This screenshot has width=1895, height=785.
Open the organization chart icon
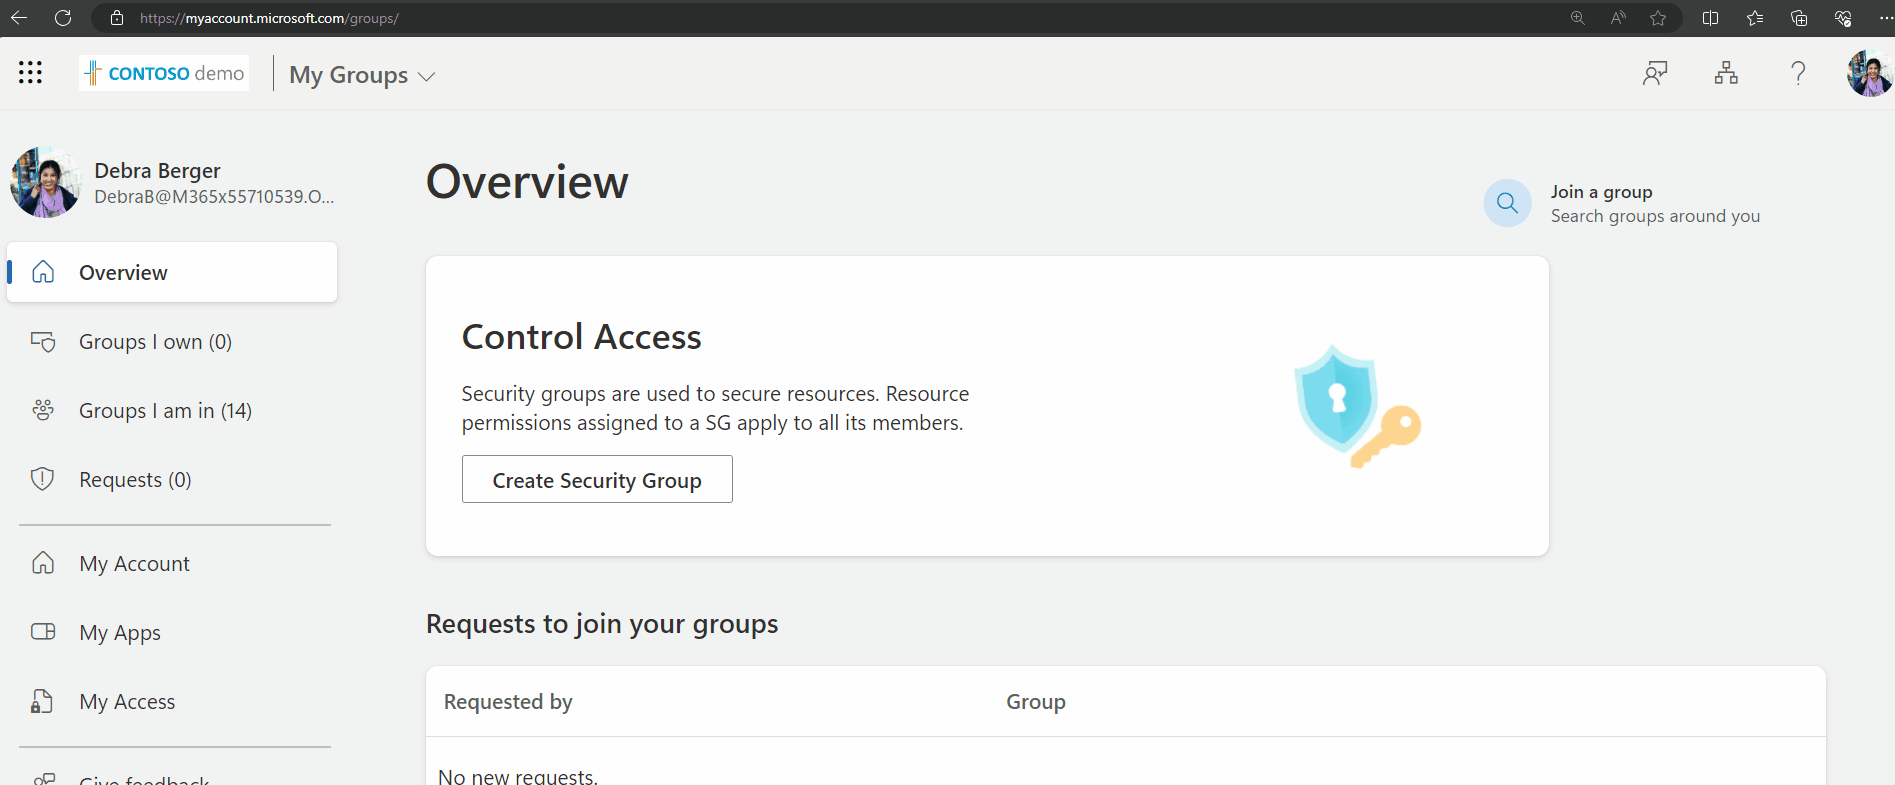pos(1726,73)
